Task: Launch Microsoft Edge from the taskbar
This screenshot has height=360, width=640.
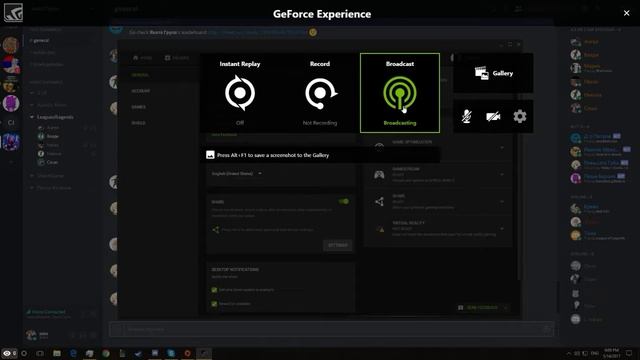Action: click(73, 353)
